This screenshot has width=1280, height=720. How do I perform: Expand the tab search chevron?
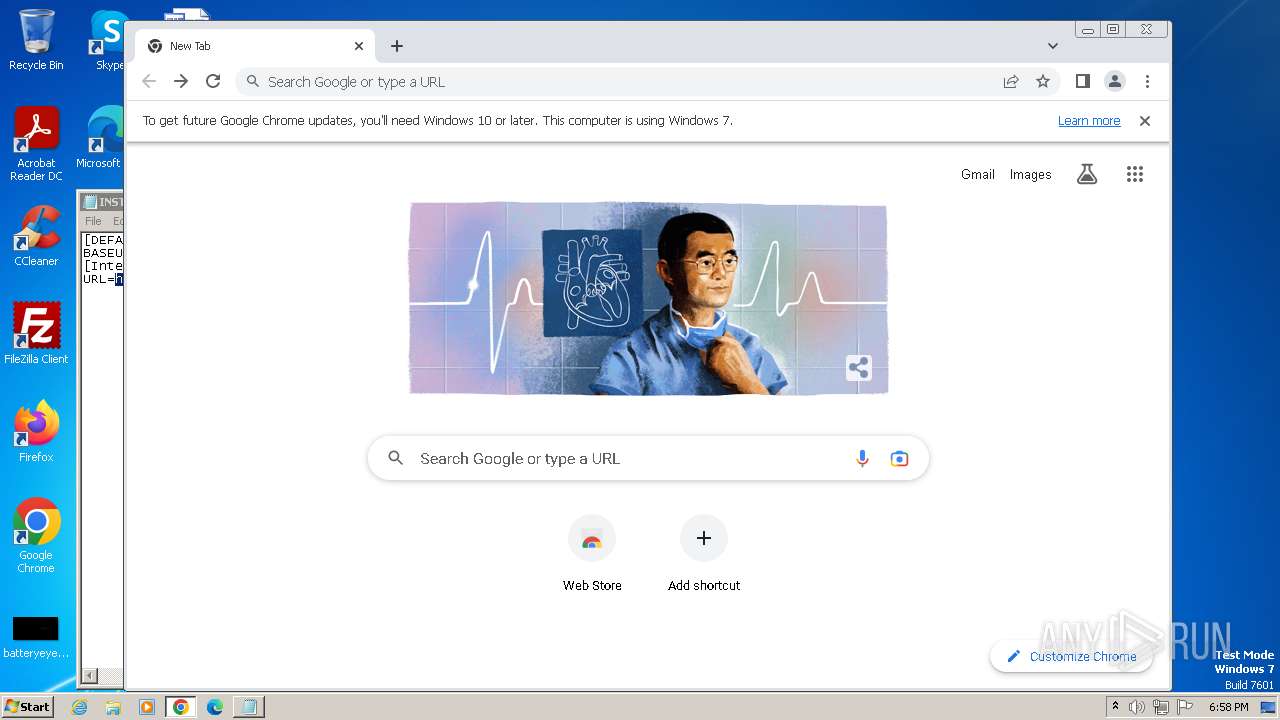click(x=1053, y=46)
